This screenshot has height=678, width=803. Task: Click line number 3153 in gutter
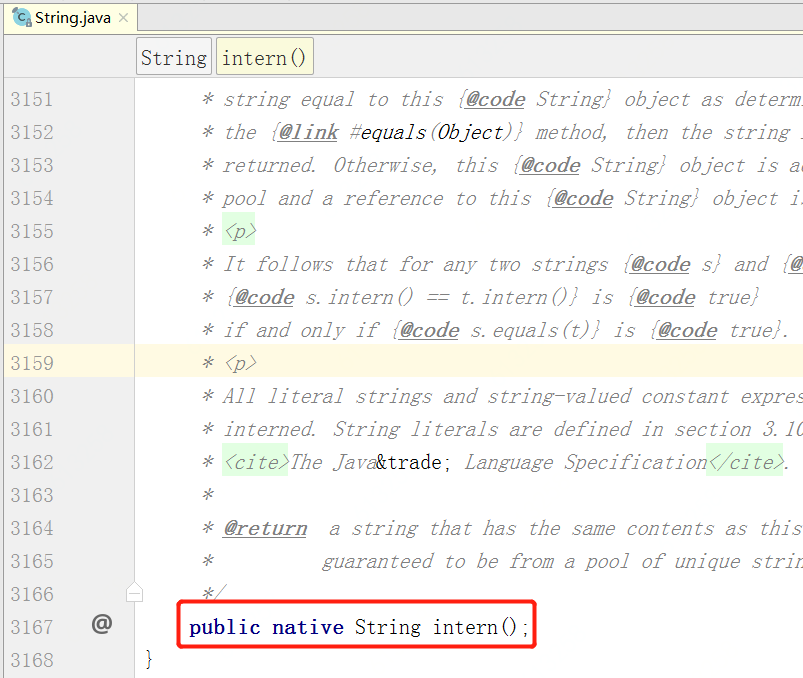[x=32, y=165]
